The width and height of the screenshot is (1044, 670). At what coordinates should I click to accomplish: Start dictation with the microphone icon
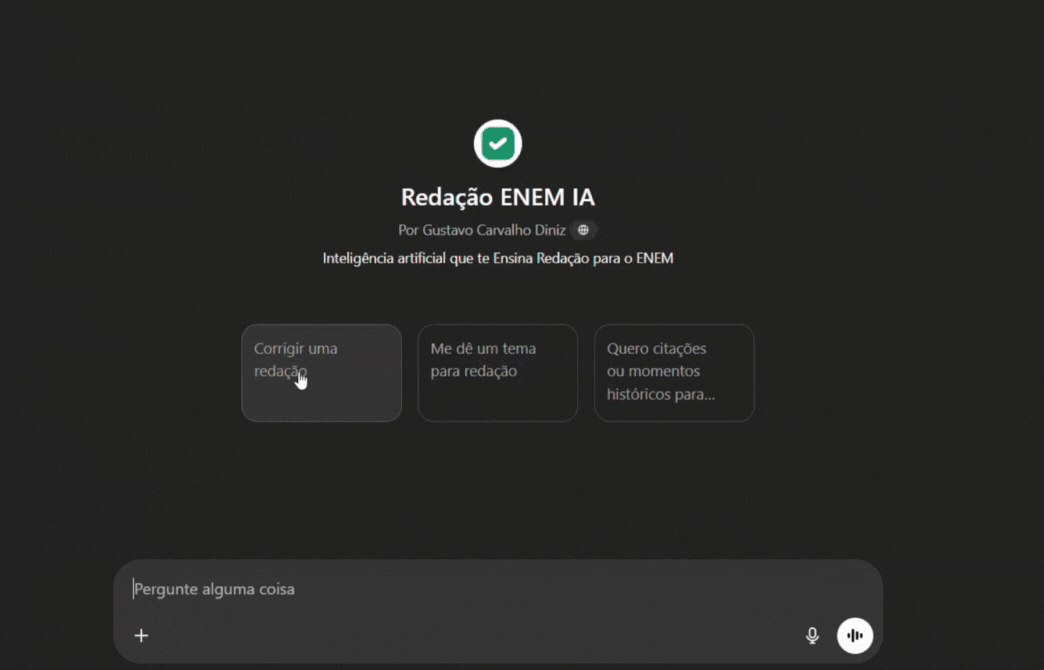[812, 635]
